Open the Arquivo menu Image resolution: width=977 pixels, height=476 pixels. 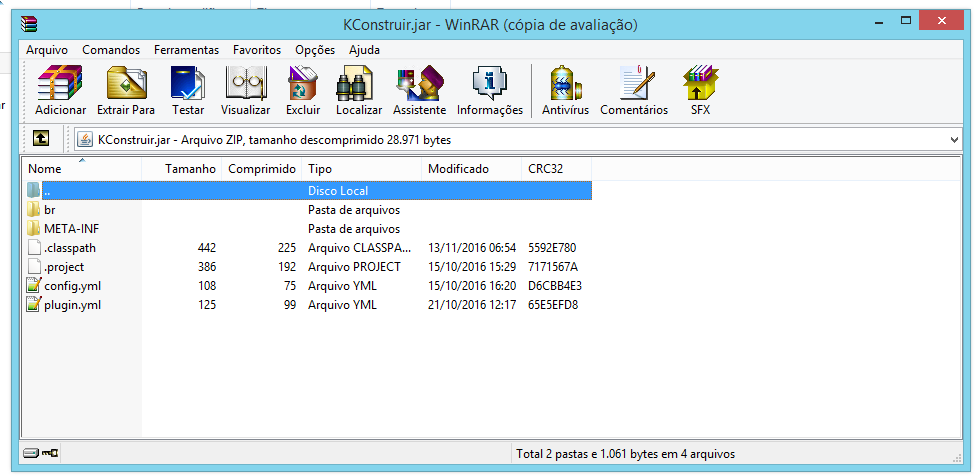tap(47, 50)
